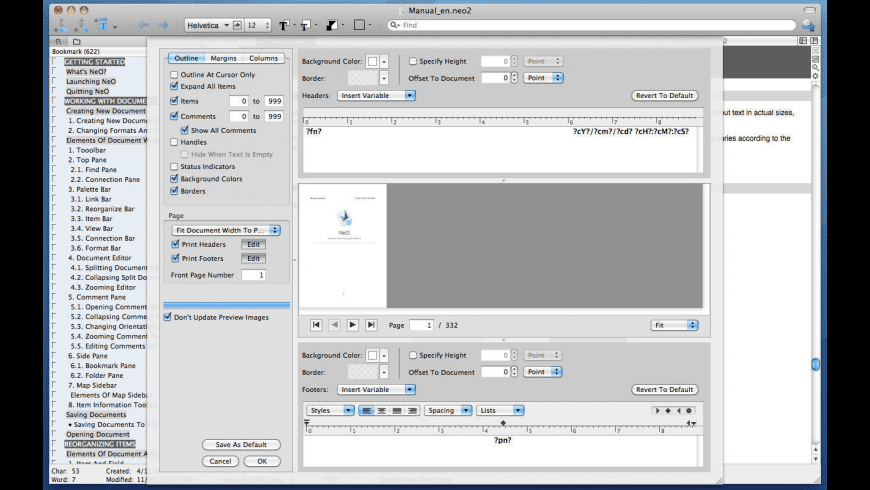870x490 pixels.
Task: Open the Styles dropdown in footer editor
Action: pyautogui.click(x=331, y=410)
